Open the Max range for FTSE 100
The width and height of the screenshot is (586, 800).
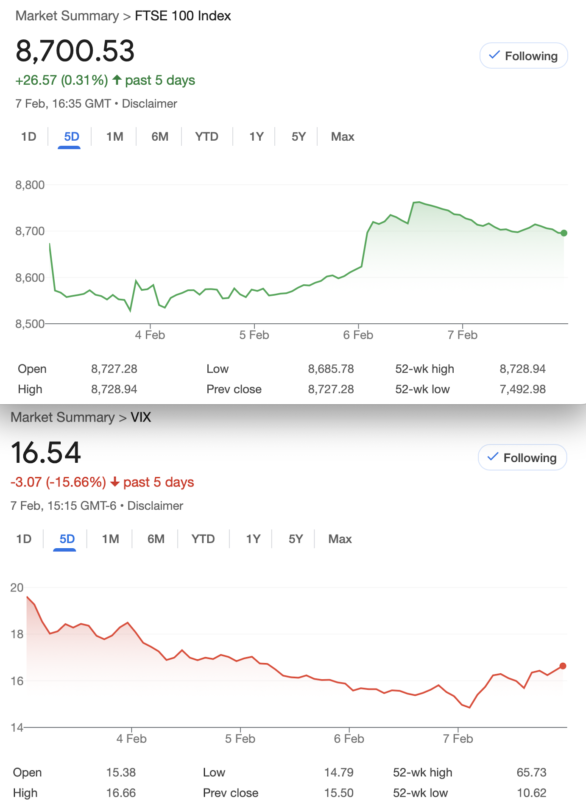(342, 137)
